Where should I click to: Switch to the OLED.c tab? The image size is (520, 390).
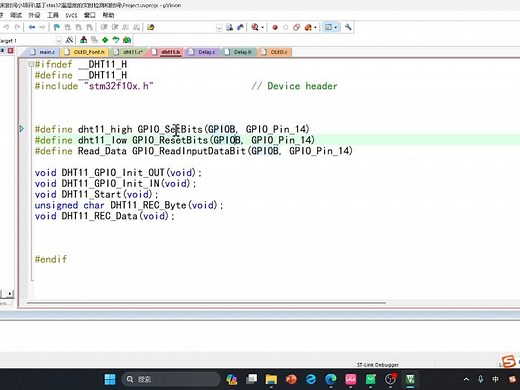pos(275,52)
